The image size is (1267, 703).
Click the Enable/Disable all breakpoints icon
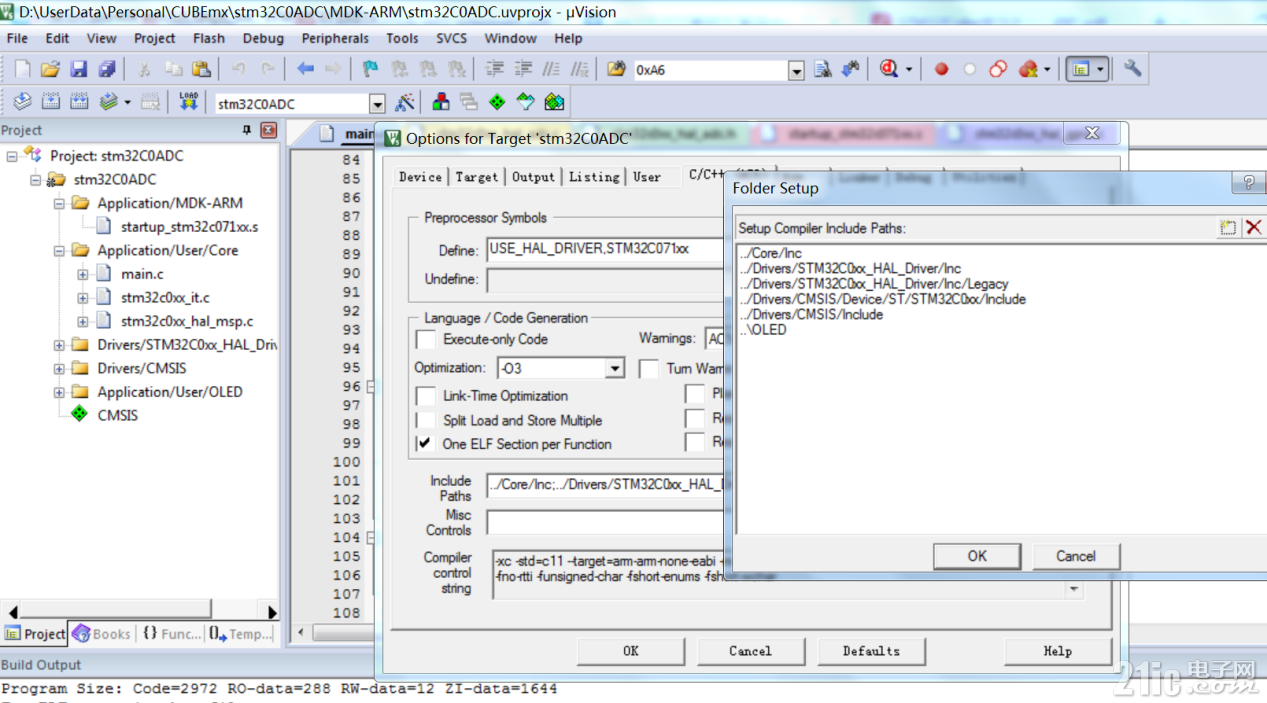point(998,69)
